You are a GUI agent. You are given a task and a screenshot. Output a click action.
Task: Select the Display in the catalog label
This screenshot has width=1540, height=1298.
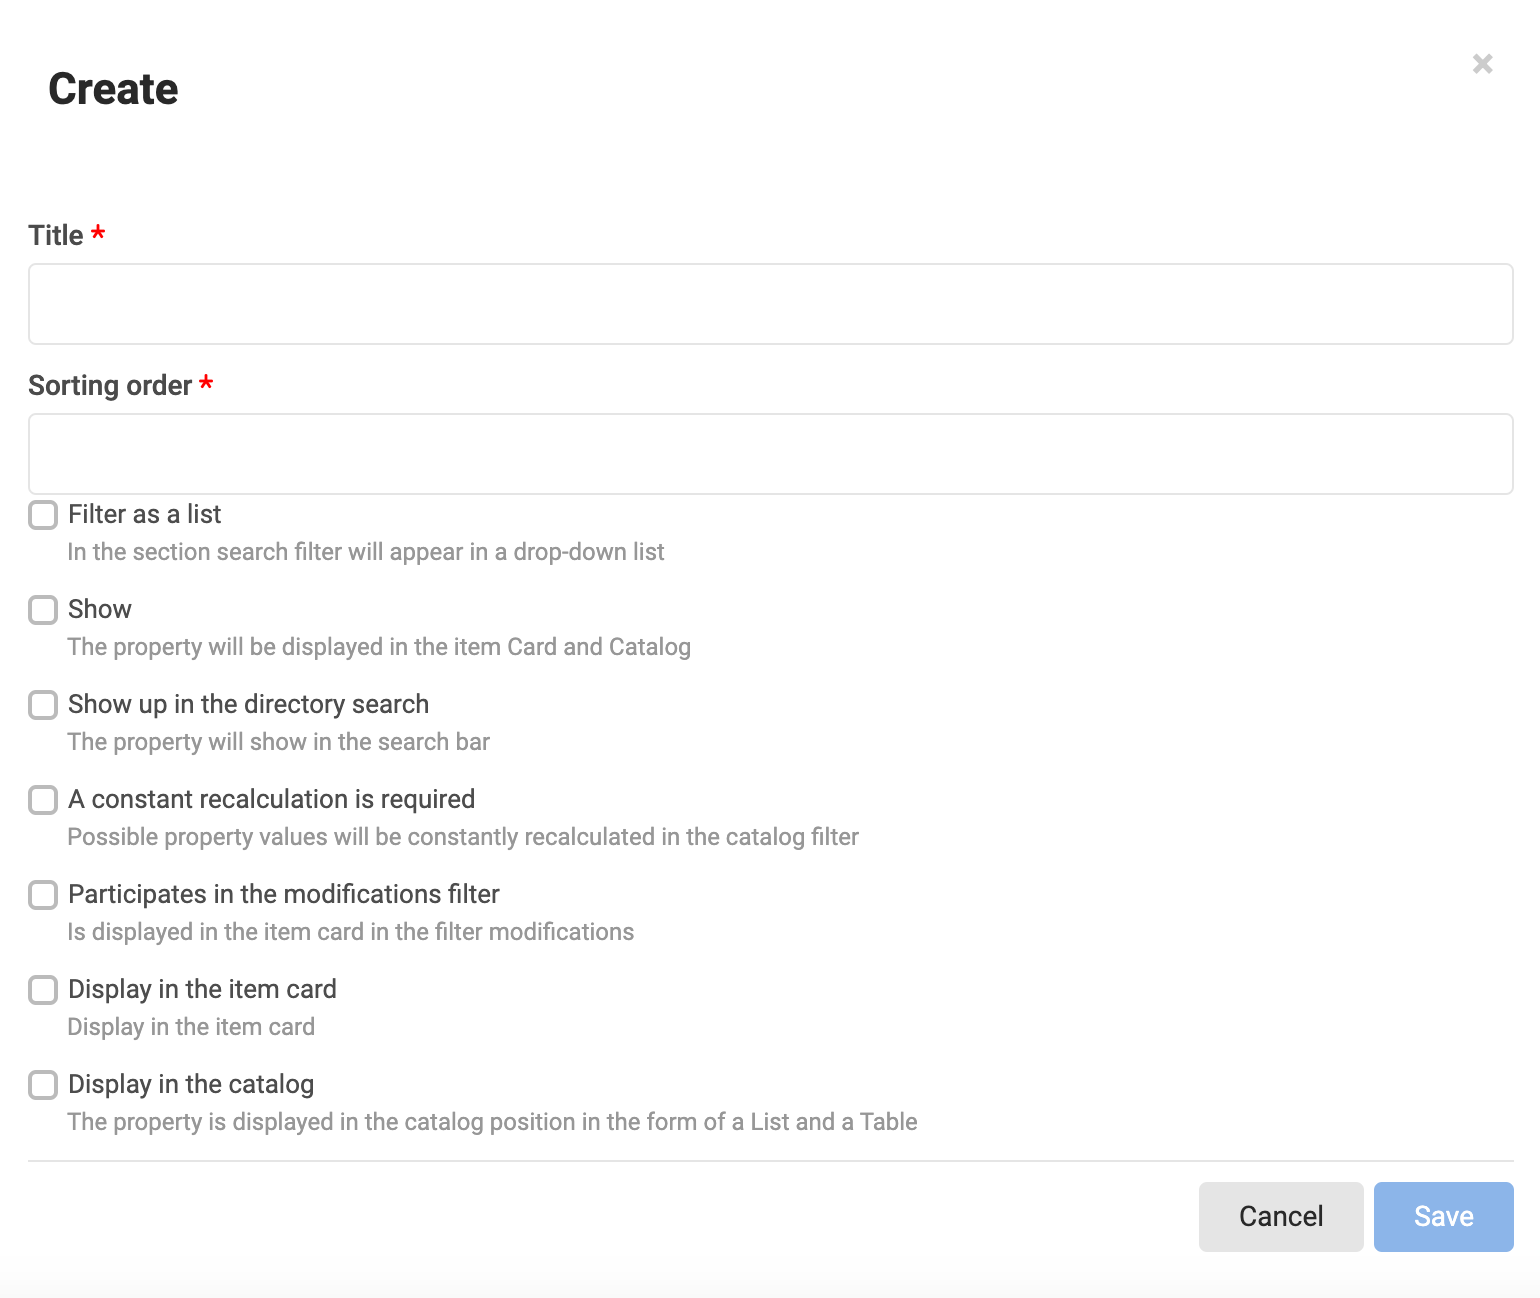tap(191, 1084)
